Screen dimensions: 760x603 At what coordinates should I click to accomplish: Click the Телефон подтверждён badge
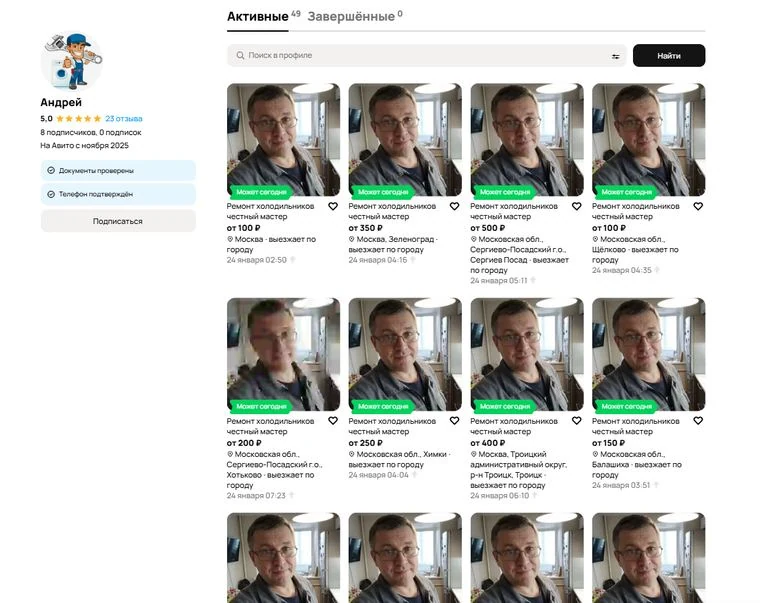point(118,194)
